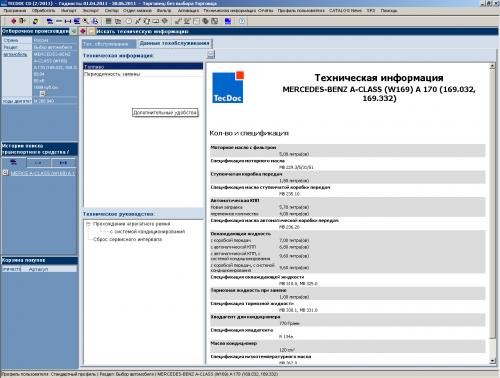The image size is (500, 378).
Task: Click the red diamond icon beside search header
Action: [83, 31]
